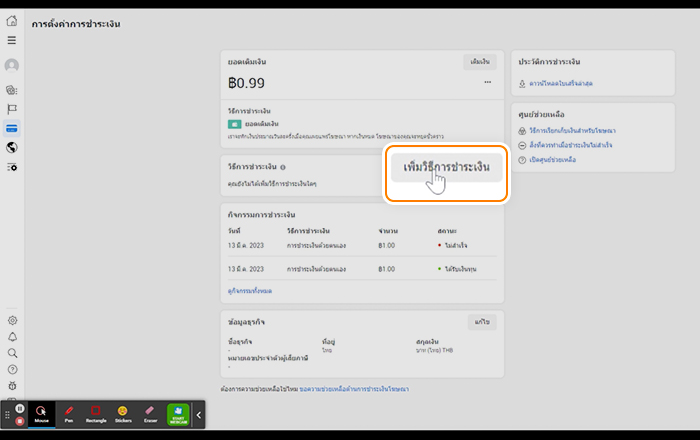Open the profile avatar in sidebar
The width and height of the screenshot is (700, 440).
pos(12,66)
